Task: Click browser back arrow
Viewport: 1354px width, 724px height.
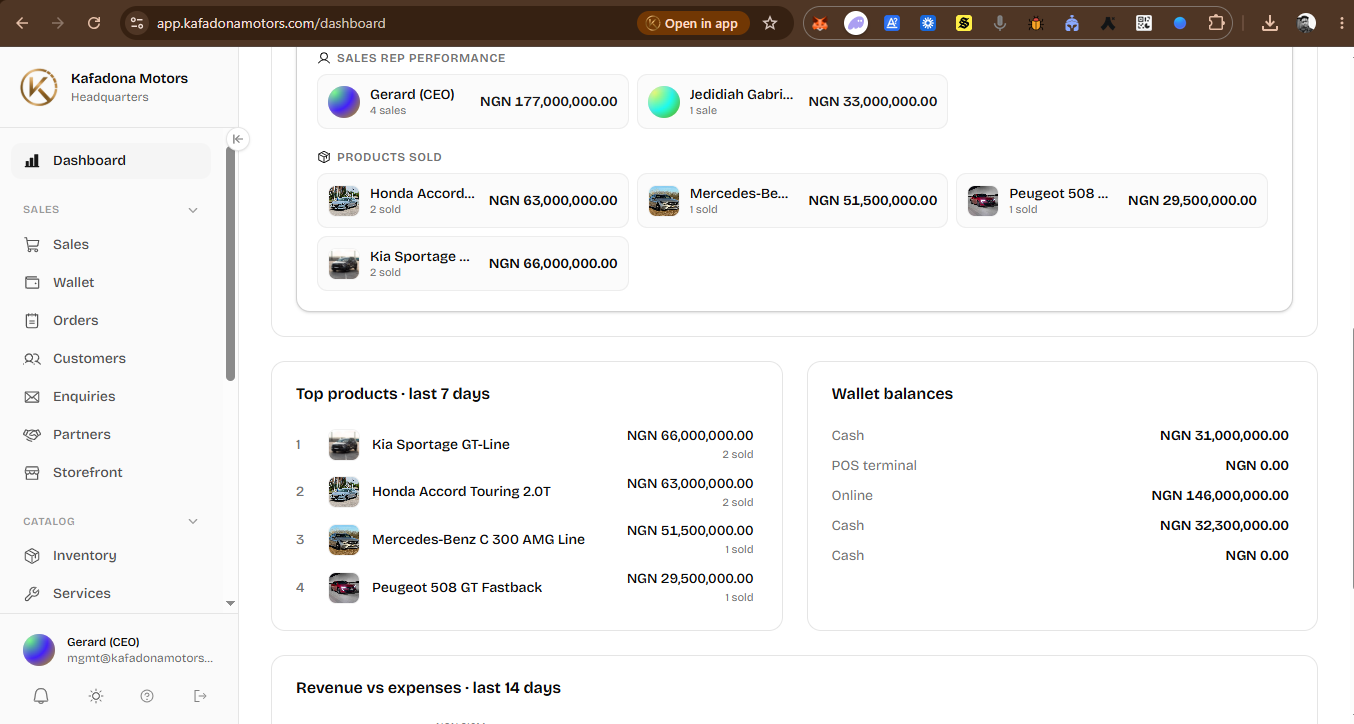Action: (22, 23)
